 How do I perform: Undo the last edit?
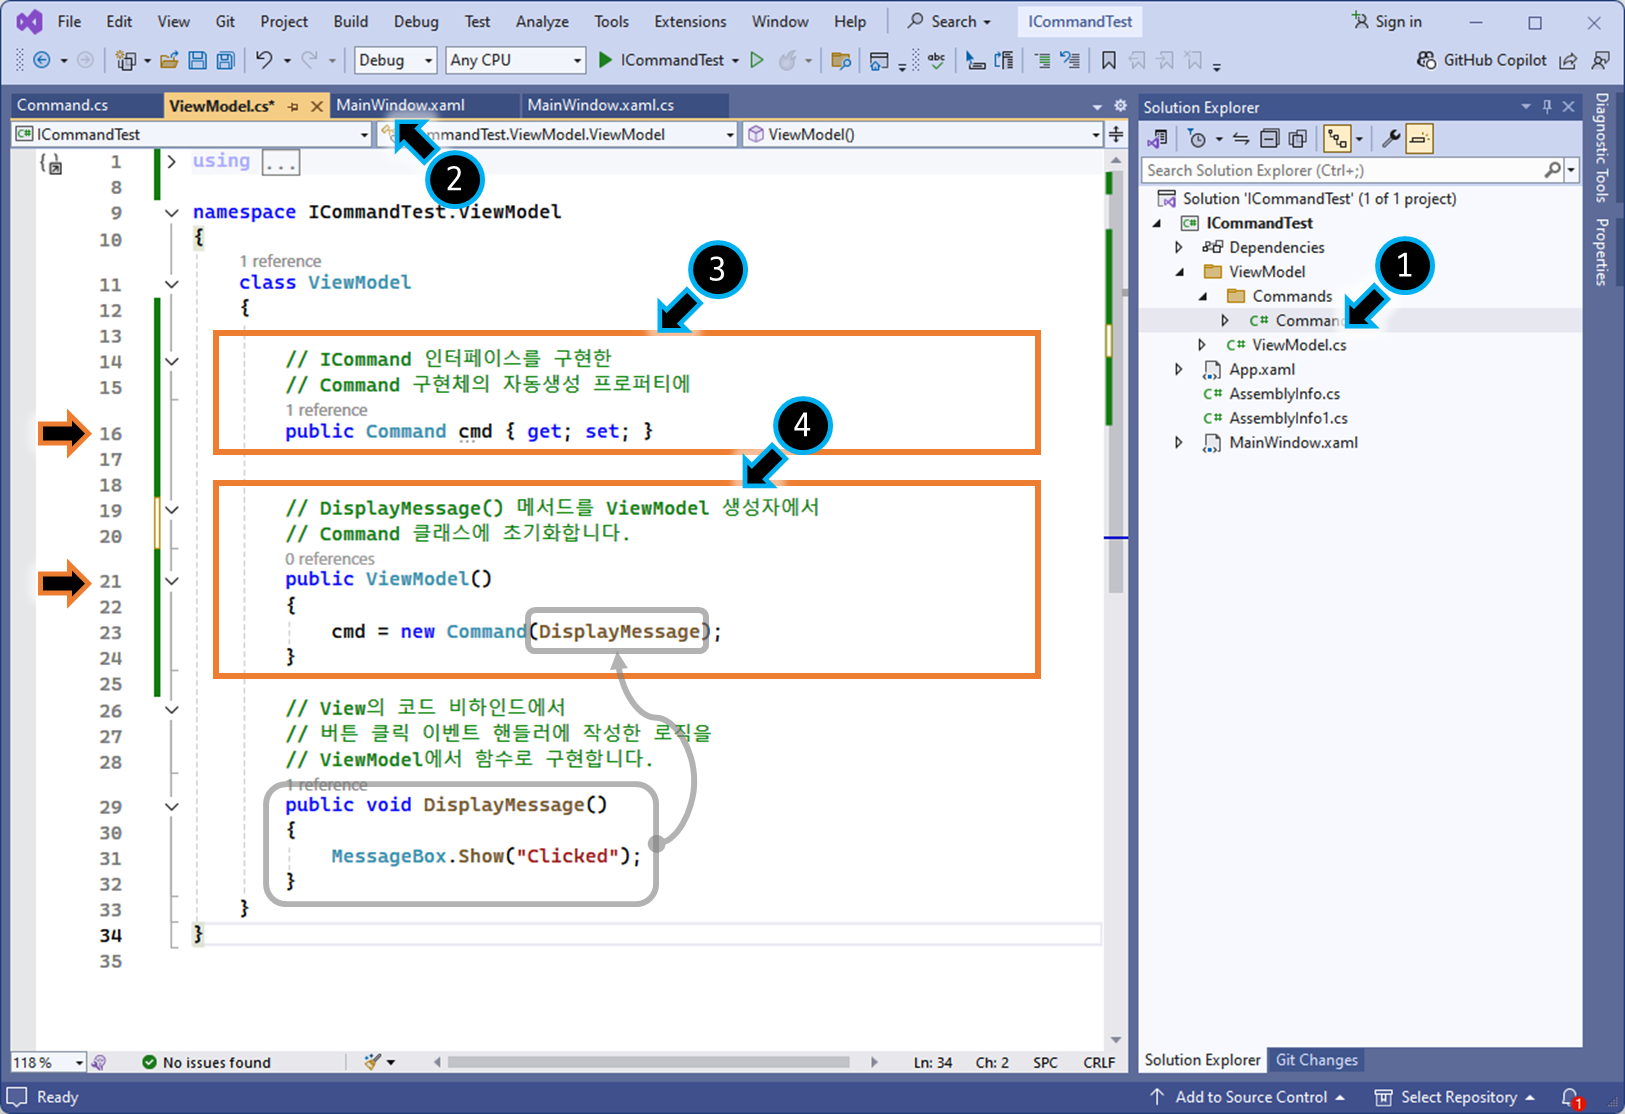[264, 60]
